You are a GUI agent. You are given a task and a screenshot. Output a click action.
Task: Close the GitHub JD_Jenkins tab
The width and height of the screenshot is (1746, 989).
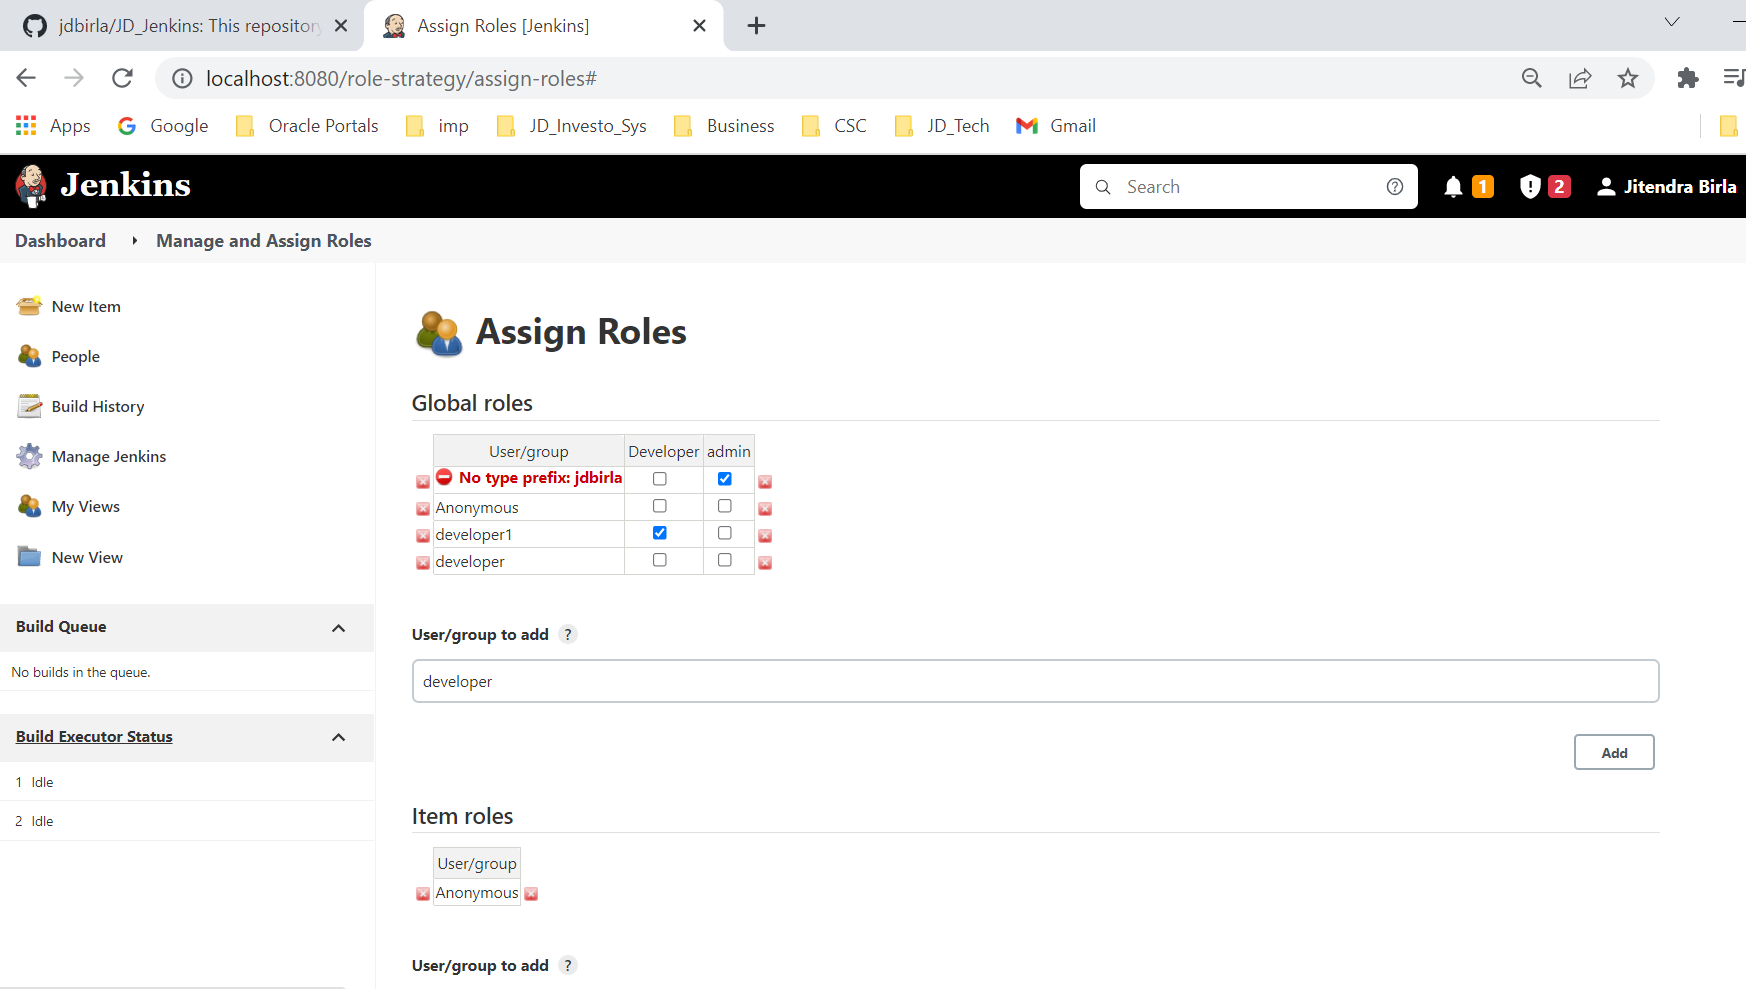(x=341, y=26)
